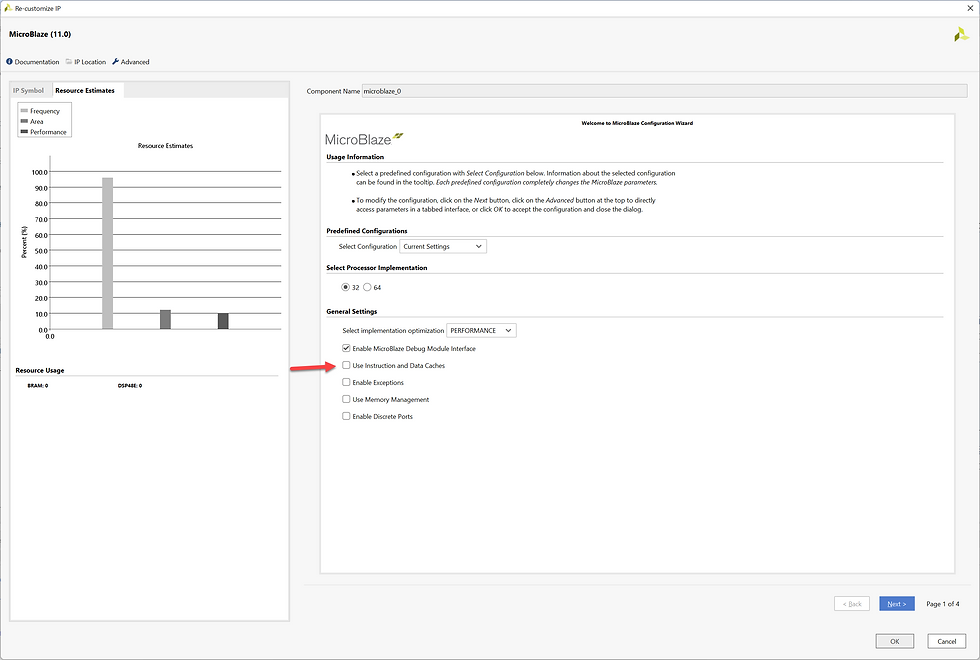980x660 pixels.
Task: Click the 'Page 1 of 4' text
Action: tap(942, 604)
